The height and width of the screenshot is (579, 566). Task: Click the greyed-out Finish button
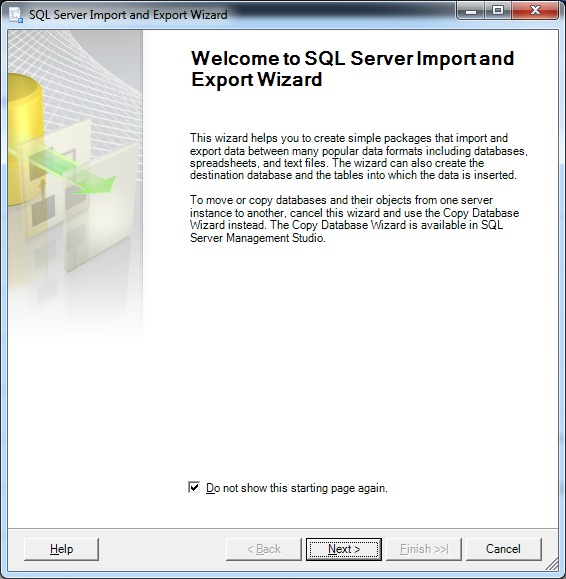(x=424, y=549)
